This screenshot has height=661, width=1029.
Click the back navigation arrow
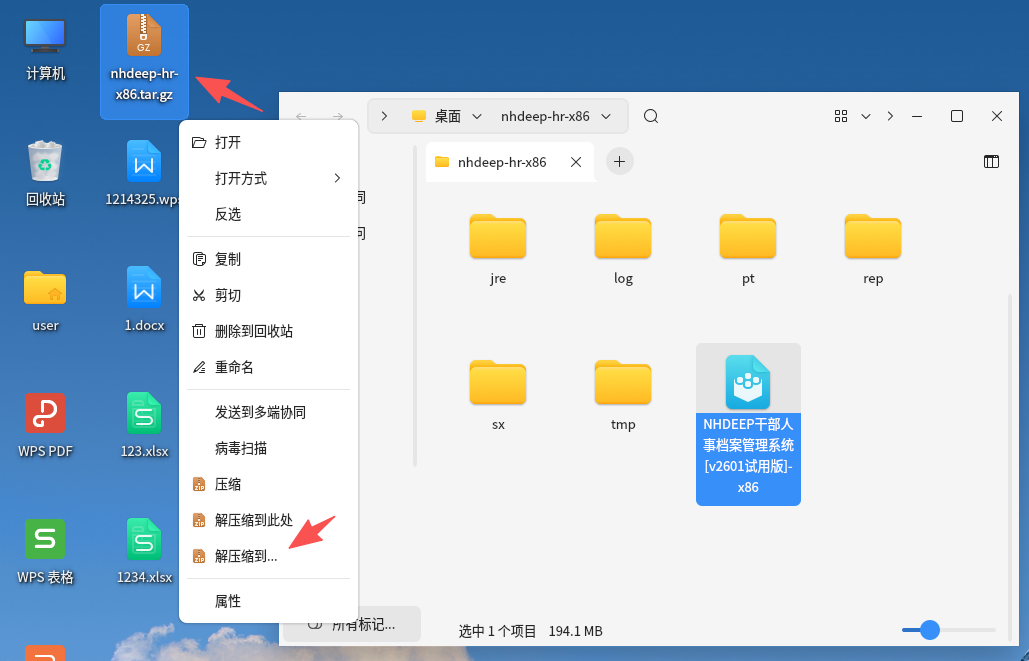coord(300,116)
